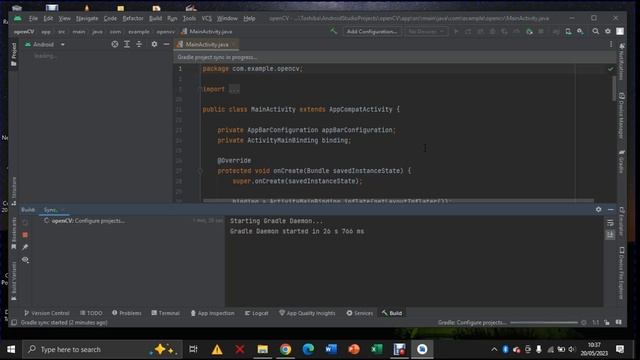Open the Terminal tool window
Viewport: 640px width, 360px height.
165,313
